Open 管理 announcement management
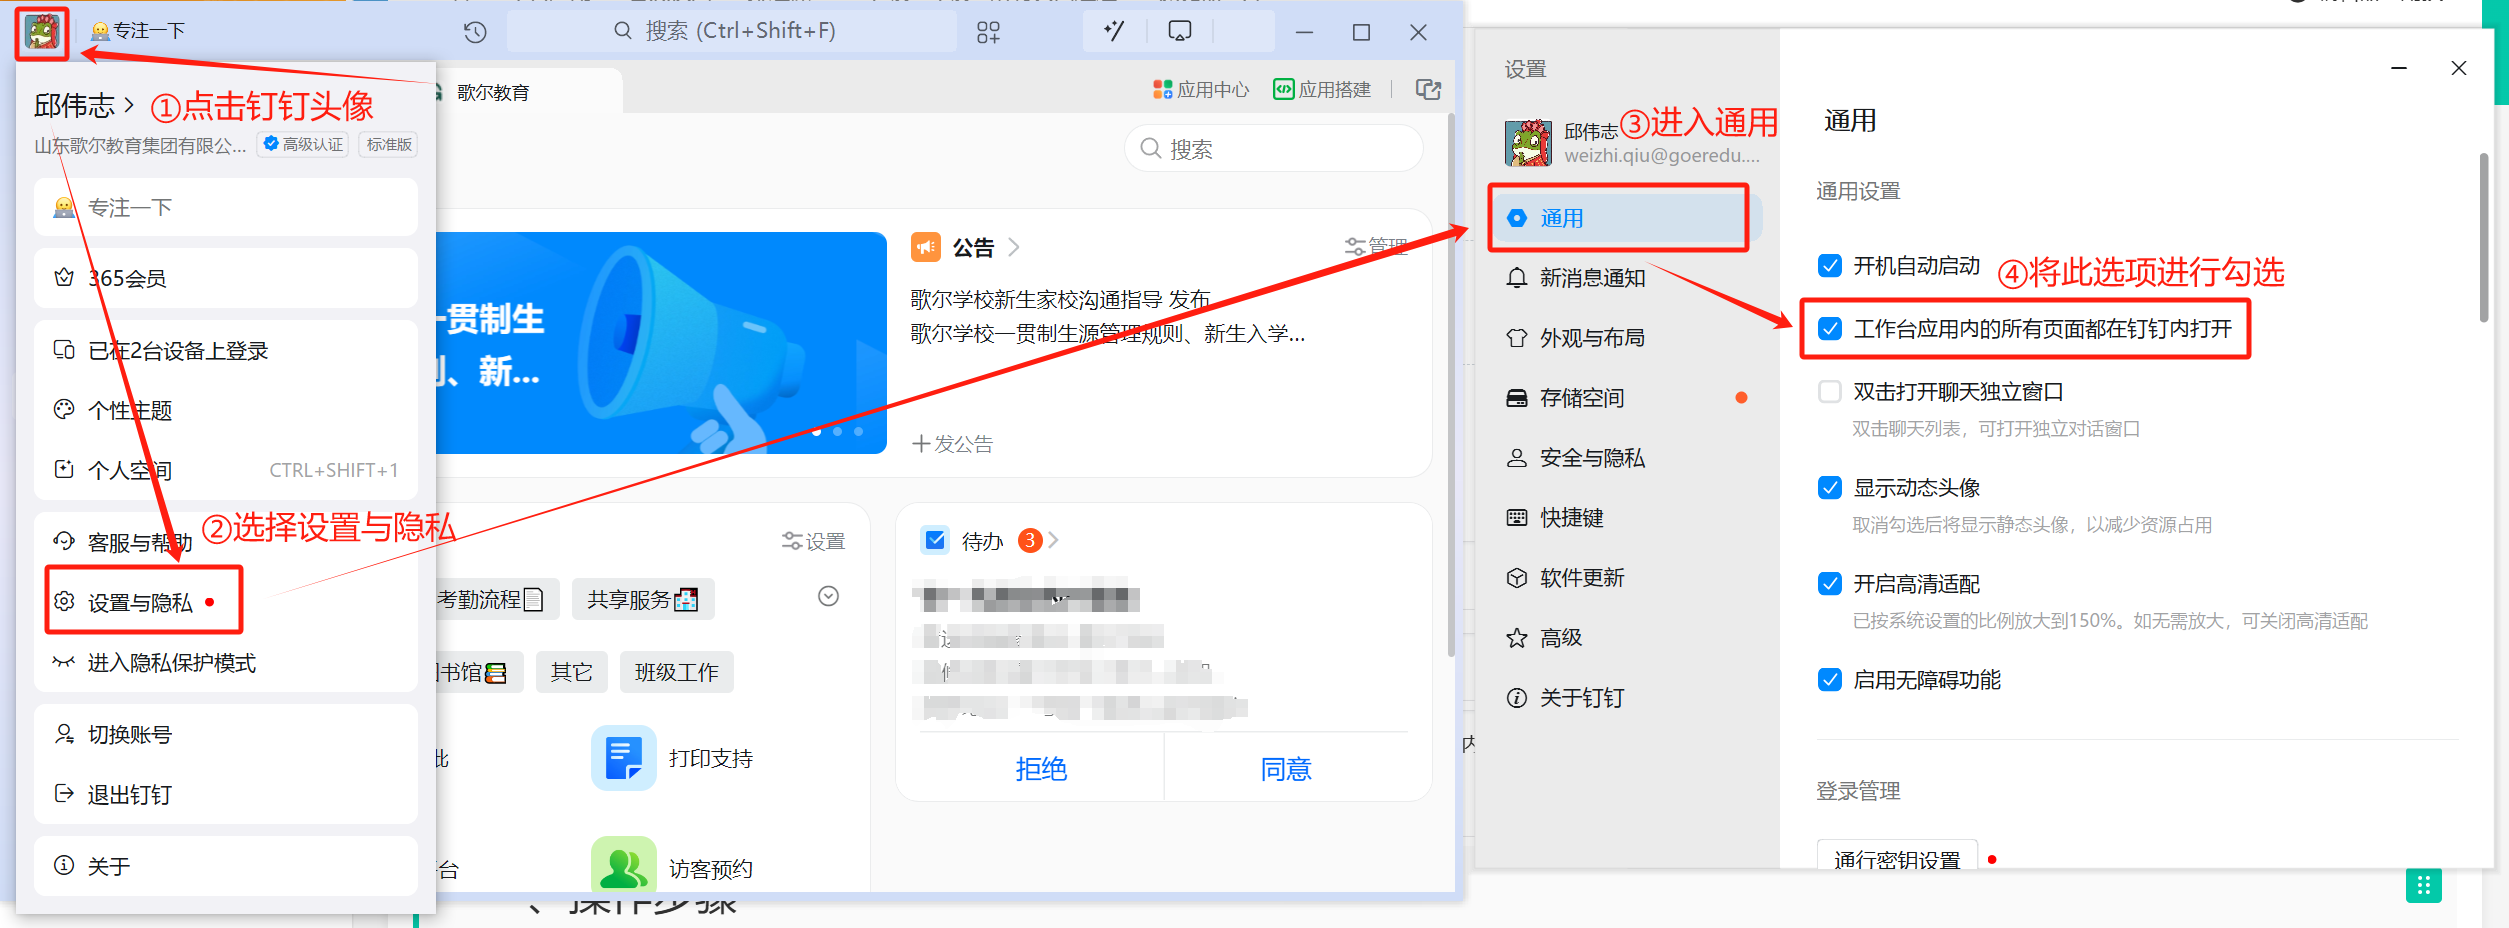 pyautogui.click(x=1376, y=246)
